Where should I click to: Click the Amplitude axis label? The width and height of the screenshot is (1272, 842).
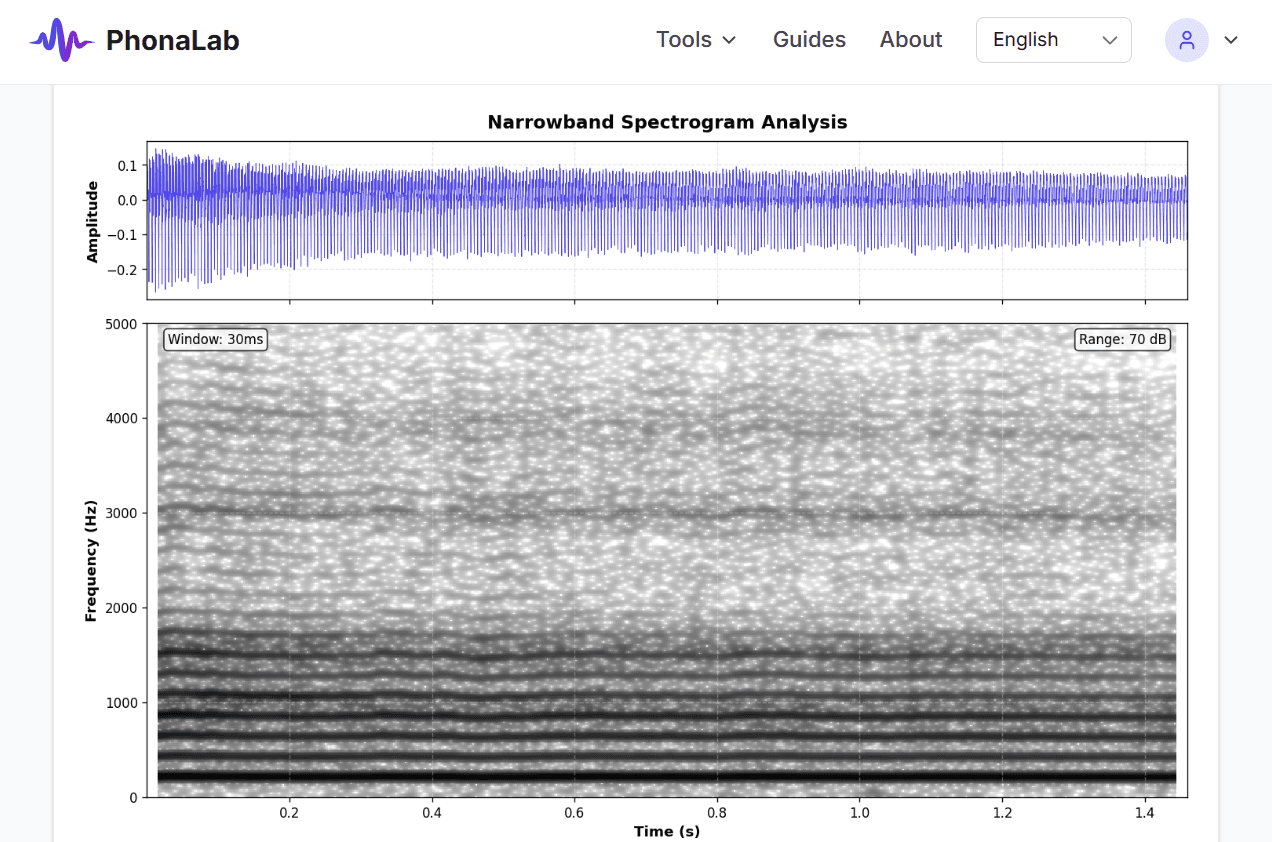[x=91, y=219]
